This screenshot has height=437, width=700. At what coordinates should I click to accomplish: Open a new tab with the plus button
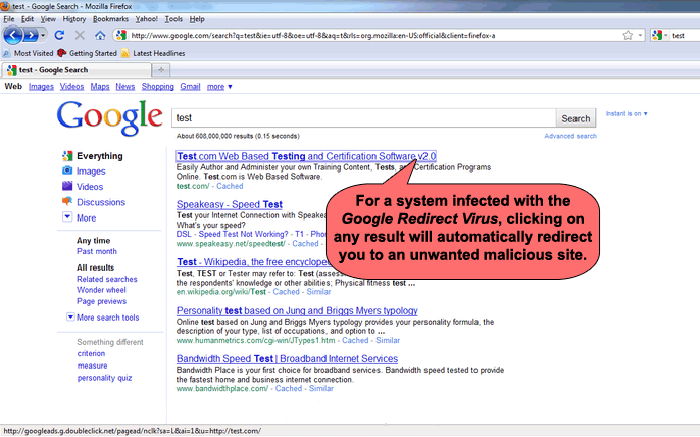[x=162, y=69]
